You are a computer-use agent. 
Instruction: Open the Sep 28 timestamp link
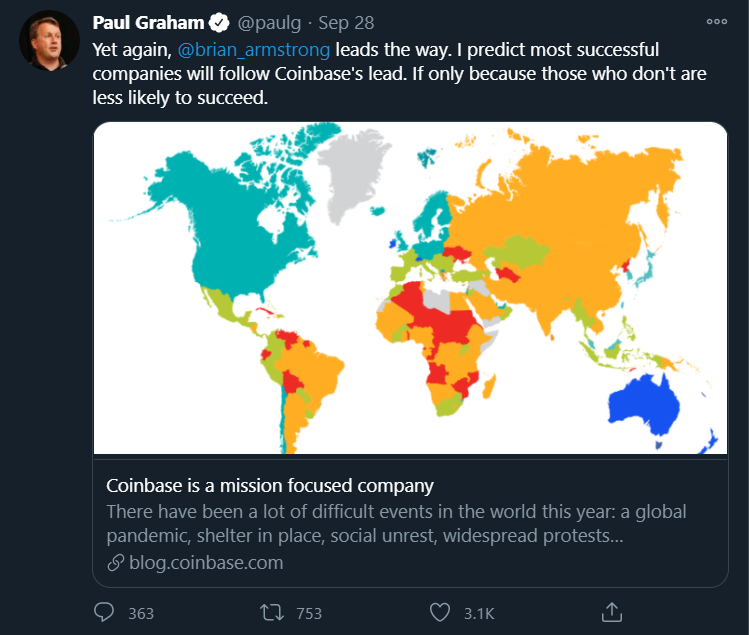coord(346,23)
